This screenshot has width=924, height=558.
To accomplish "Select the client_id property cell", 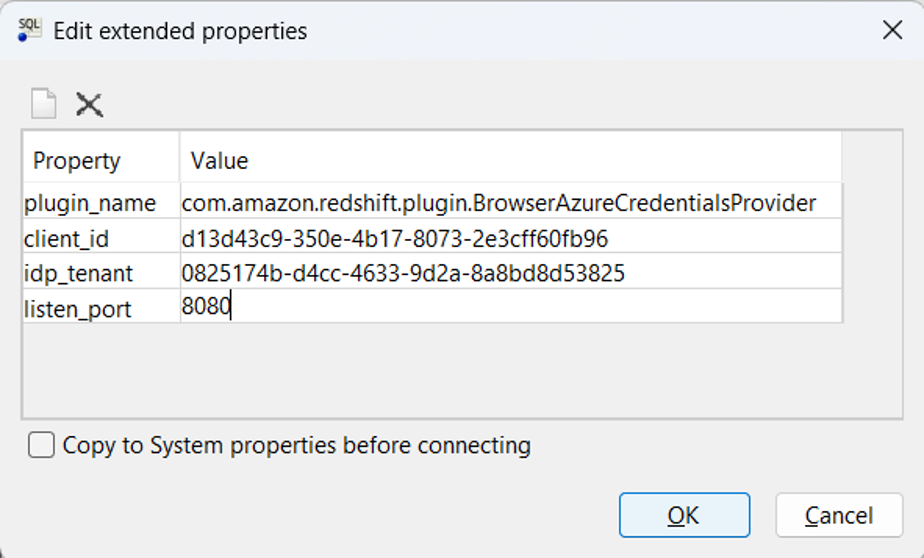I will tap(66, 239).
